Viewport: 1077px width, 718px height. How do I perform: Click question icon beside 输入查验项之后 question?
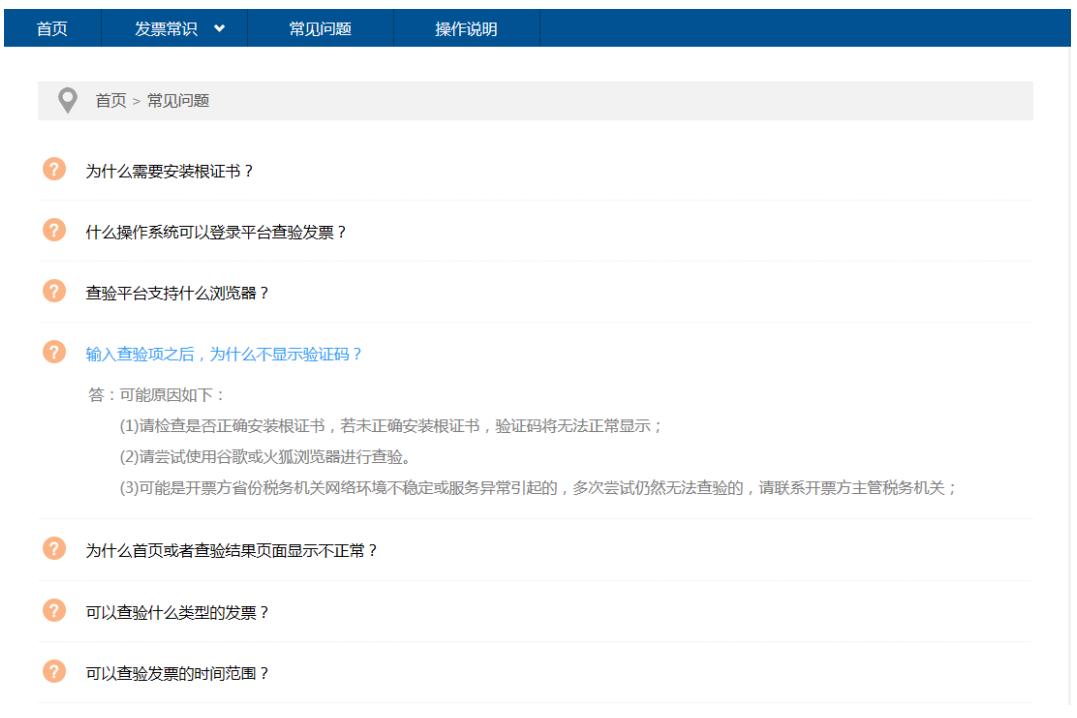click(x=54, y=352)
